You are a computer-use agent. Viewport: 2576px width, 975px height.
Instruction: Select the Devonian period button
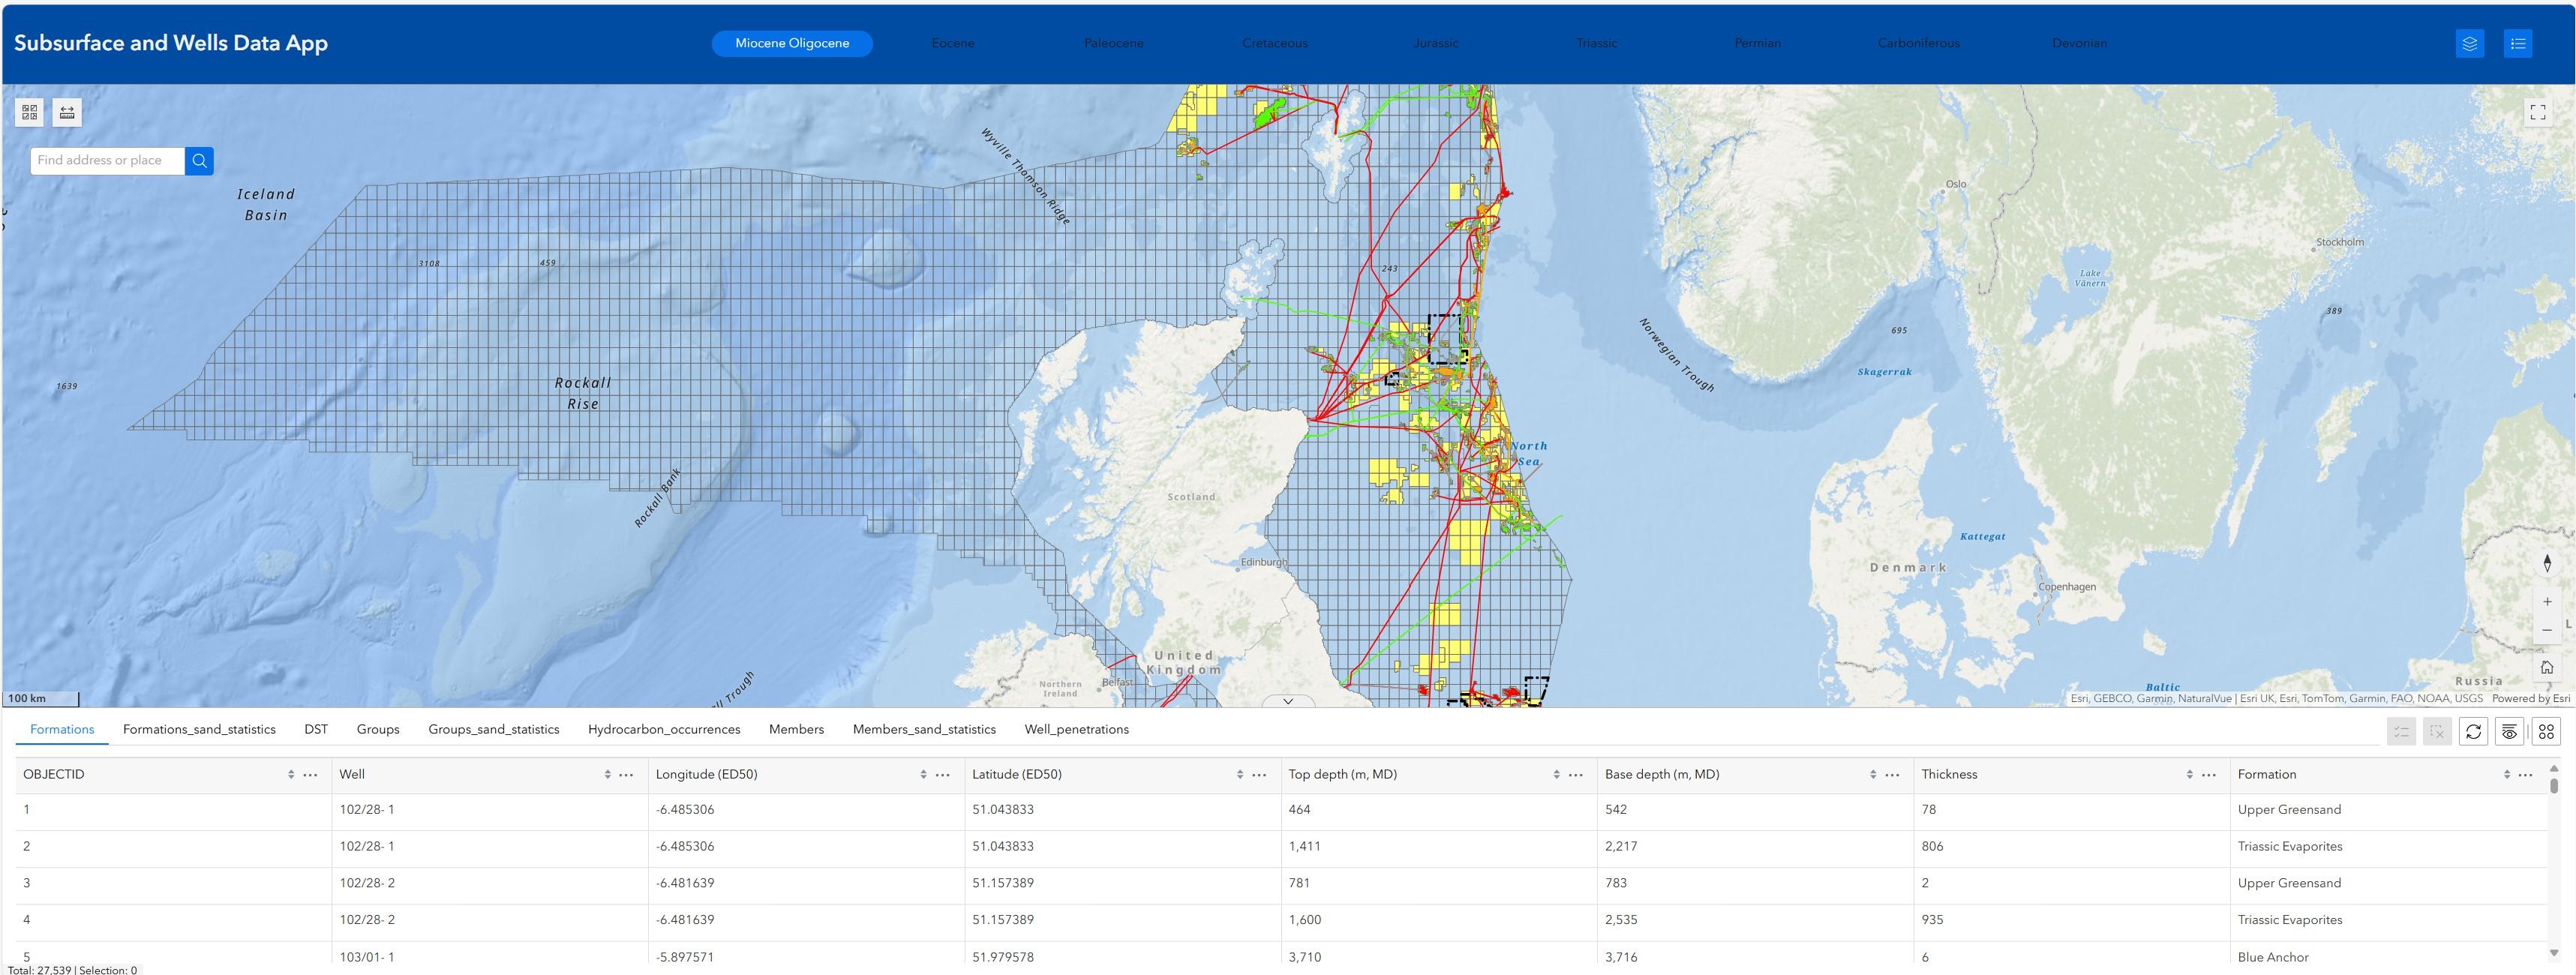point(2080,43)
